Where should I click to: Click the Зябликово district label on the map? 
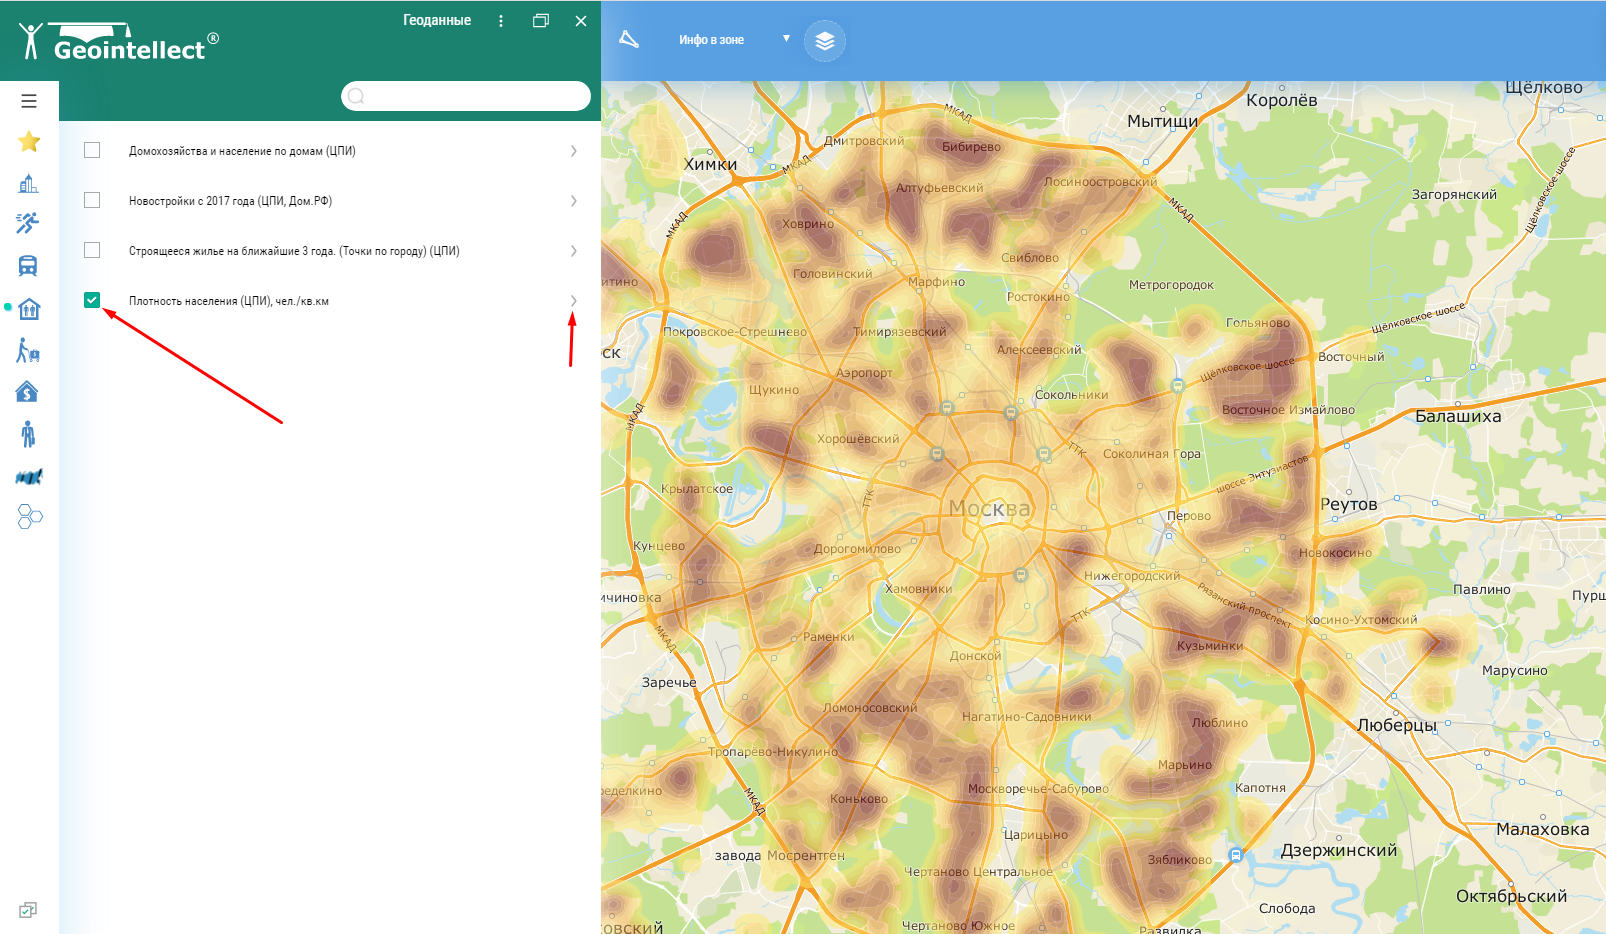(1179, 860)
